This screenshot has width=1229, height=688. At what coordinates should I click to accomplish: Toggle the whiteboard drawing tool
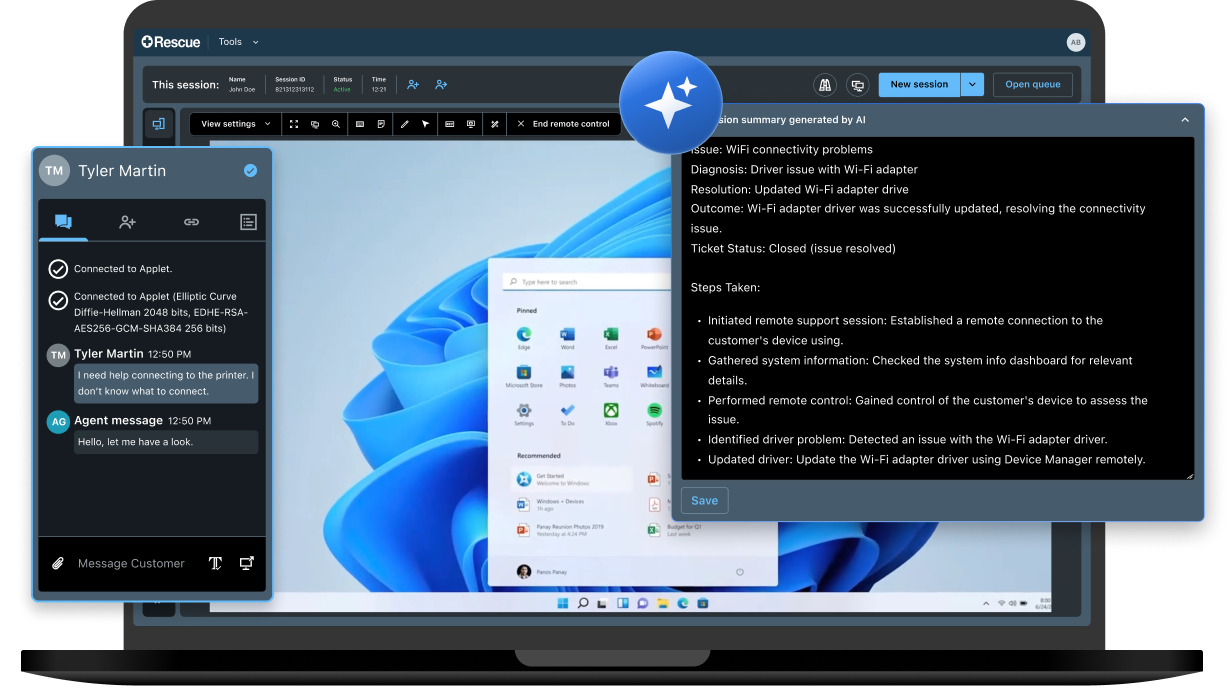click(360, 124)
